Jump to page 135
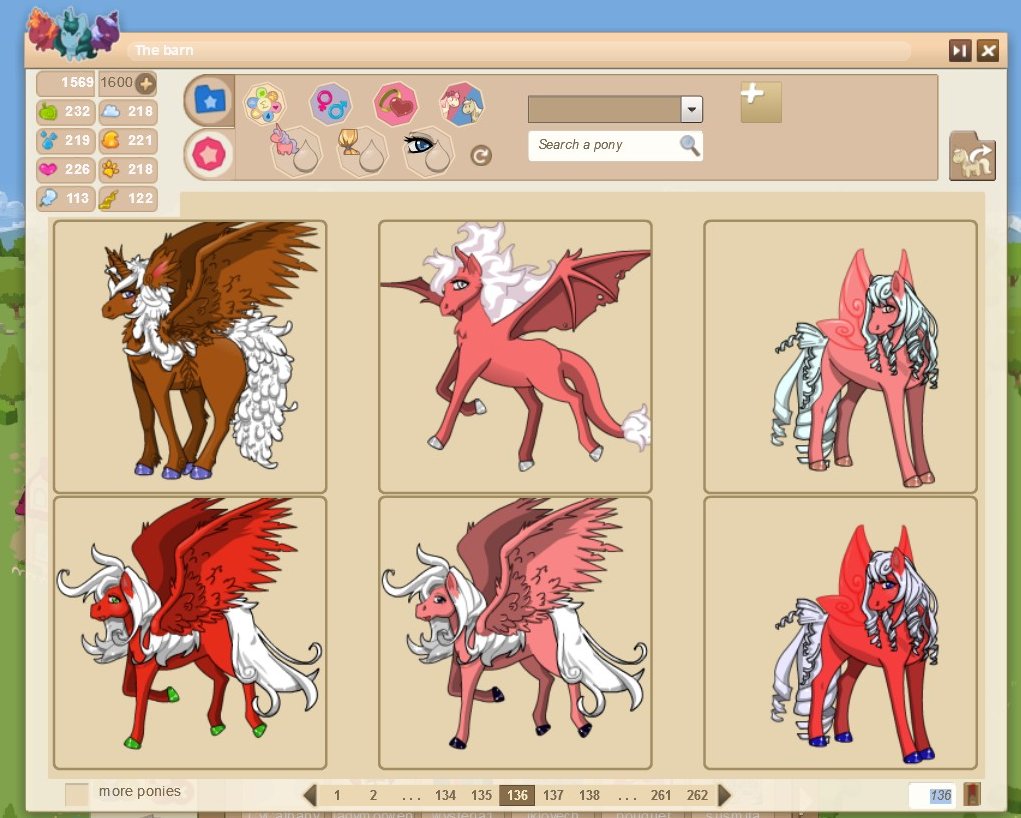This screenshot has width=1021, height=818. point(481,795)
